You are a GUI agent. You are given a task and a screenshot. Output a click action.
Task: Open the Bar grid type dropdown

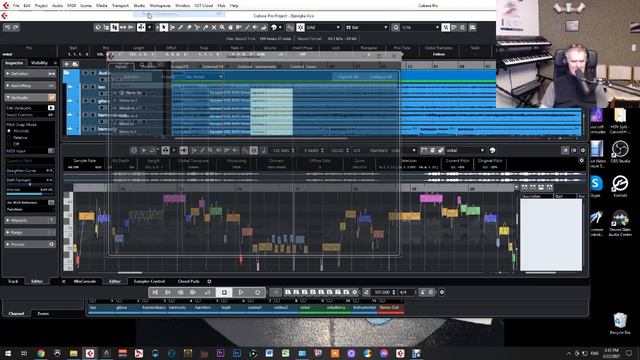point(367,27)
